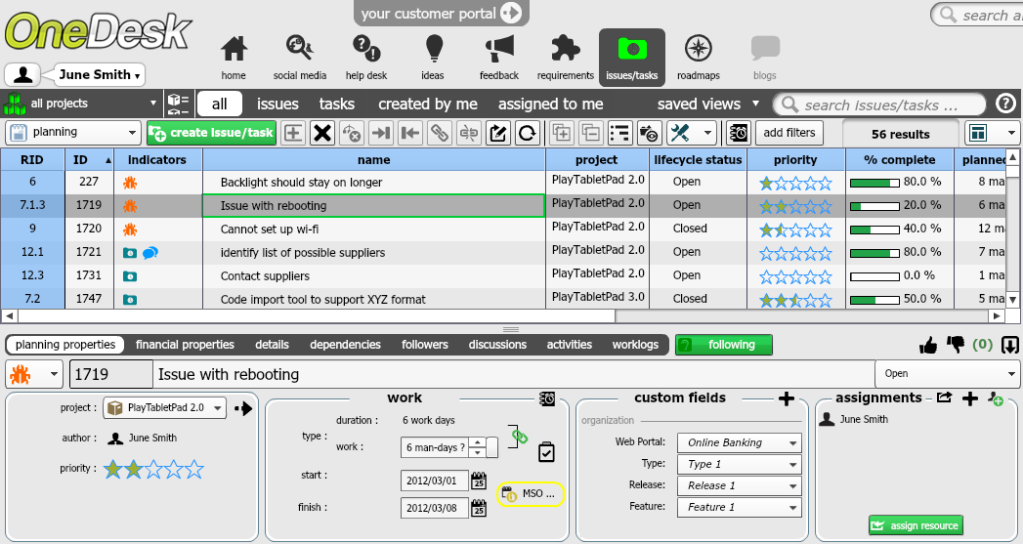This screenshot has height=544, width=1023.
Task: Open the home section
Action: click(x=234, y=58)
